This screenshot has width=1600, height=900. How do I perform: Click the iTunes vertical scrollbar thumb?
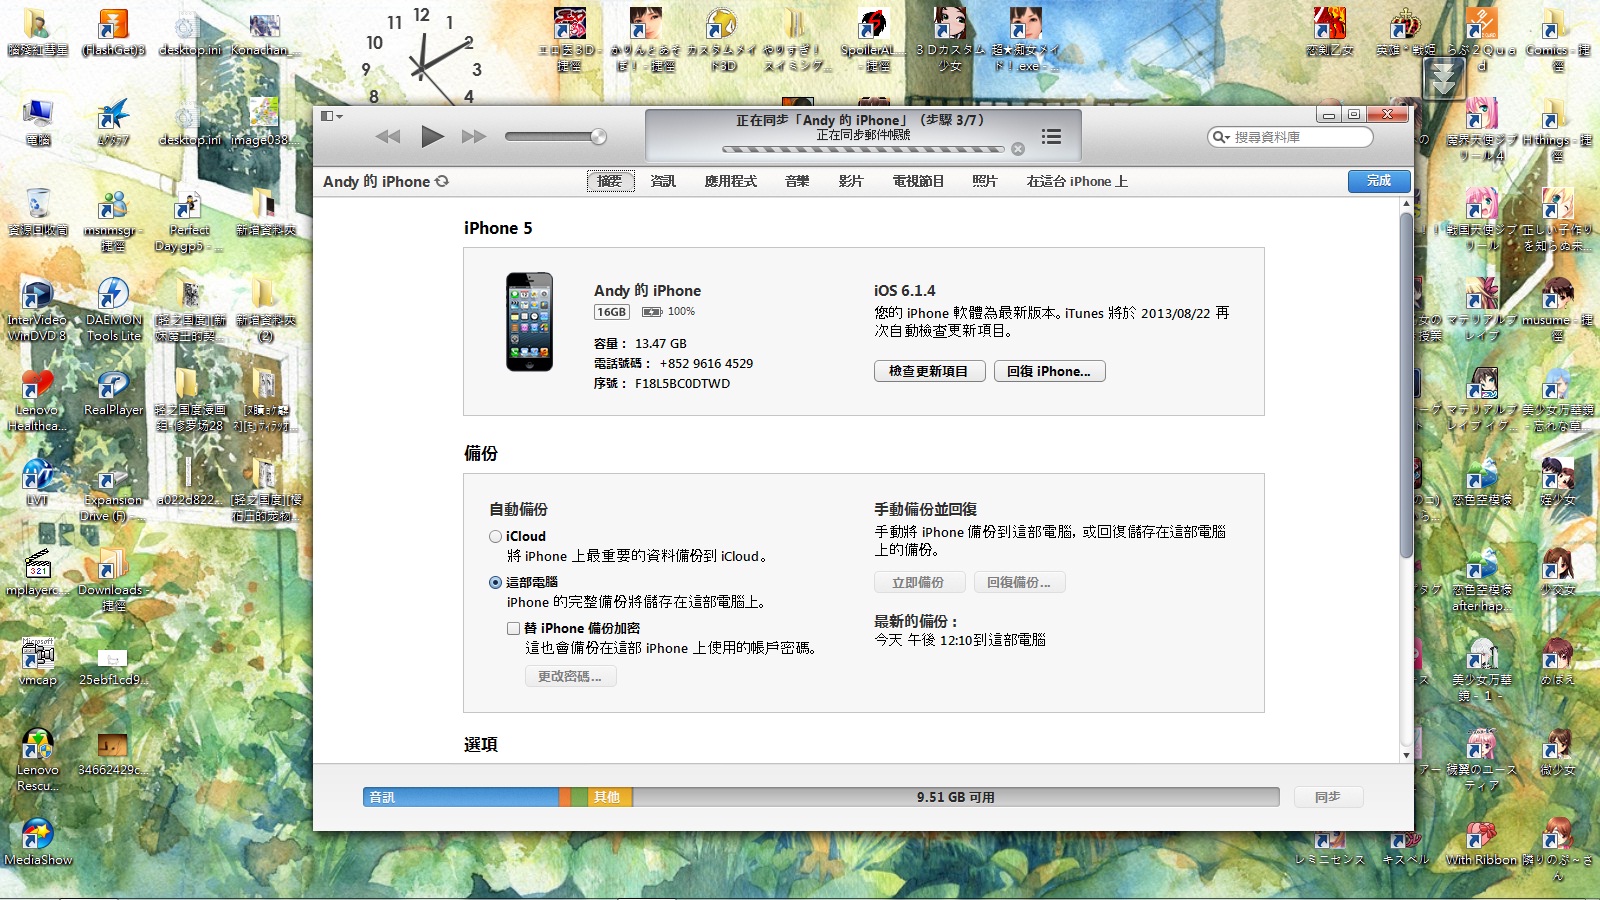(1406, 385)
